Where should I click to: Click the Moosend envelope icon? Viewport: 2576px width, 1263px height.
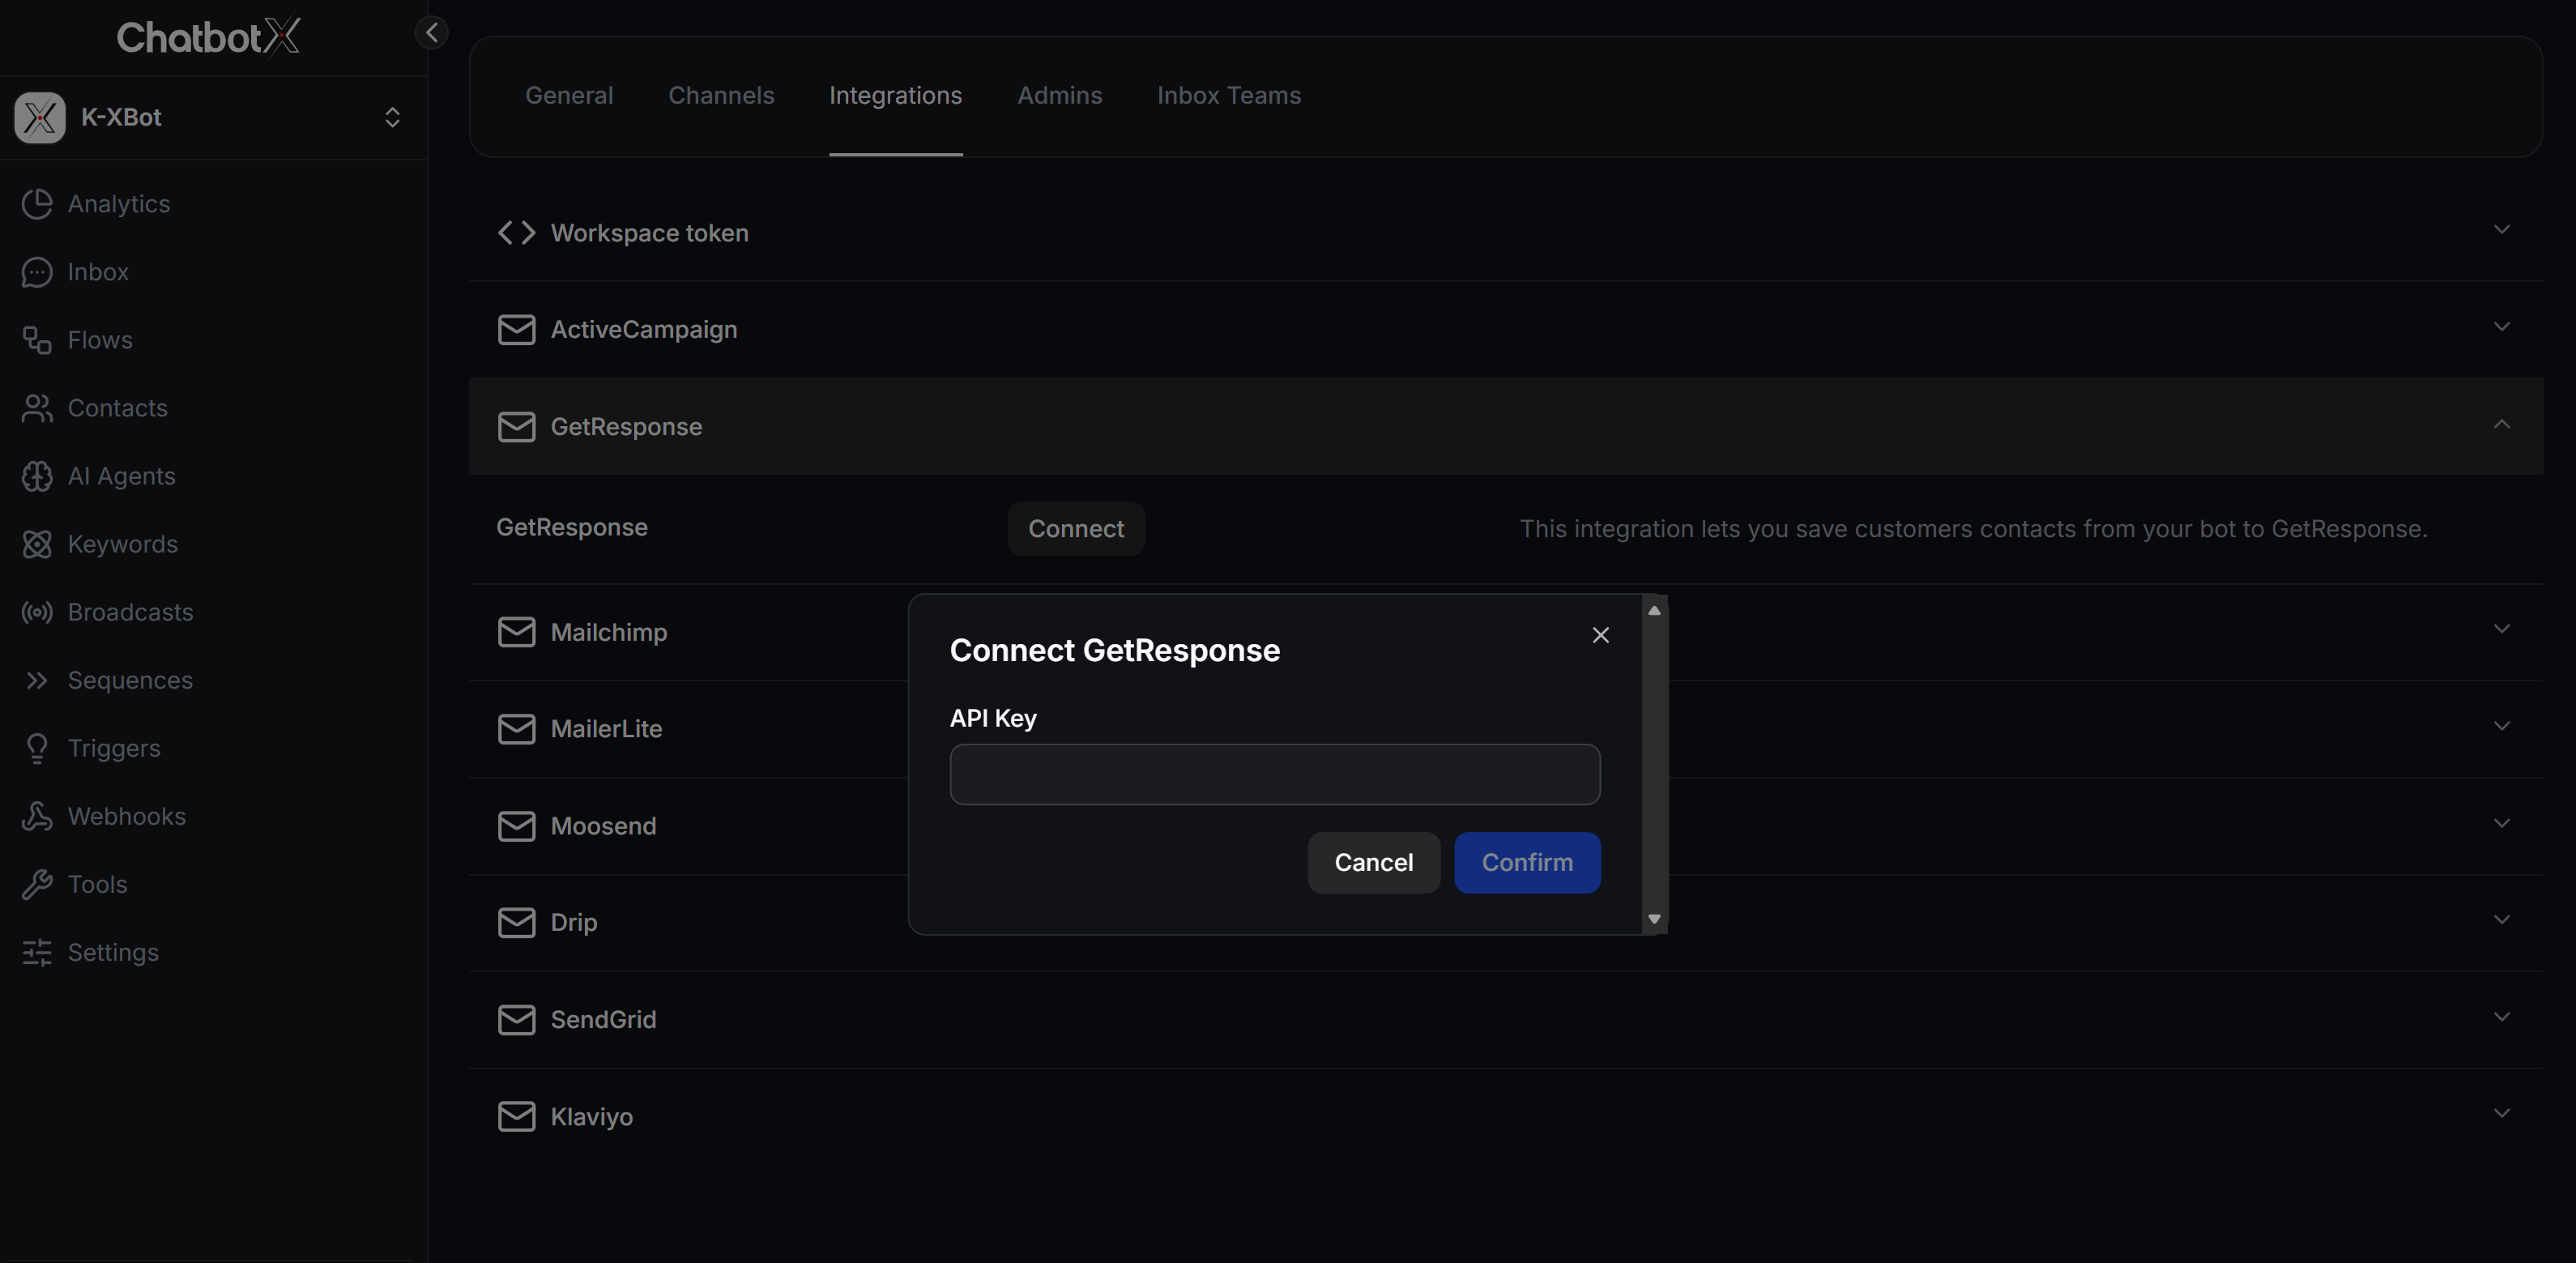[516, 825]
